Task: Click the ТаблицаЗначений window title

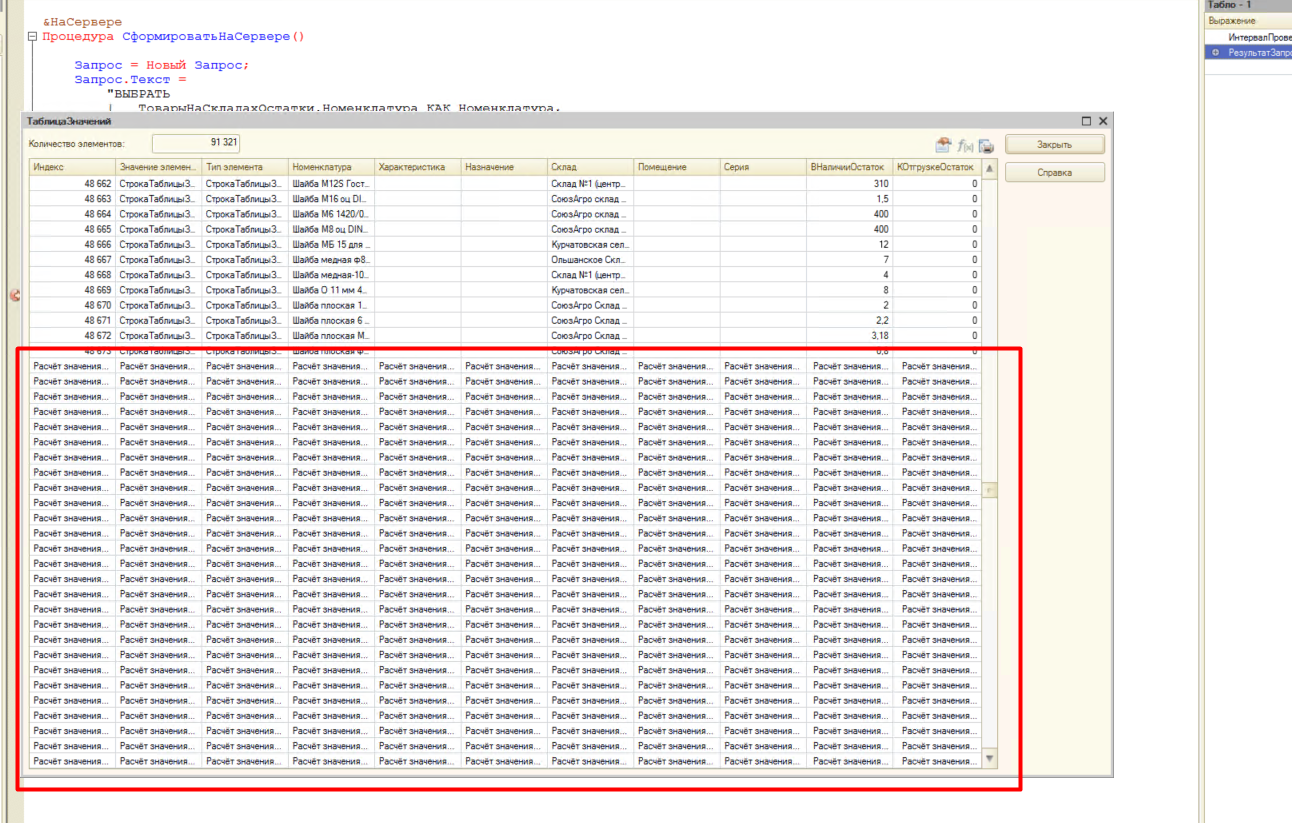Action: [69, 121]
